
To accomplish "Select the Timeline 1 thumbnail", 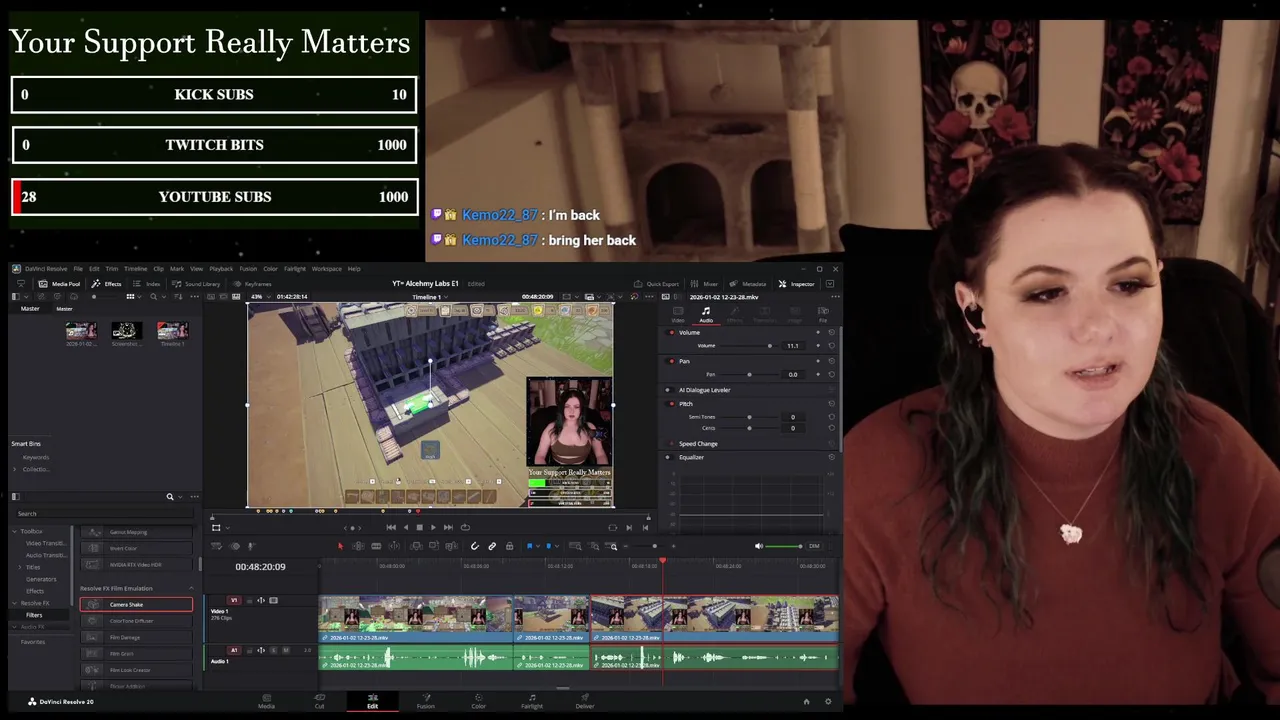I will pyautogui.click(x=172, y=331).
